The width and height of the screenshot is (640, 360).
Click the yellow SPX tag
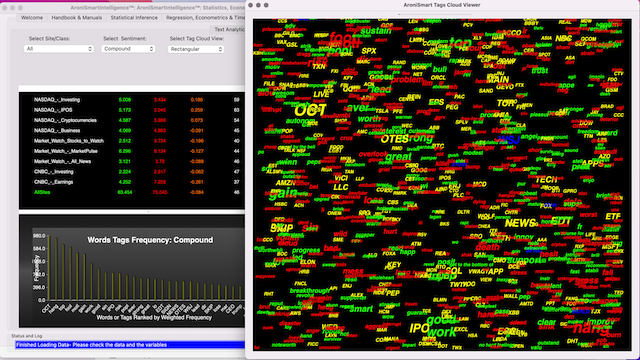(369, 51)
